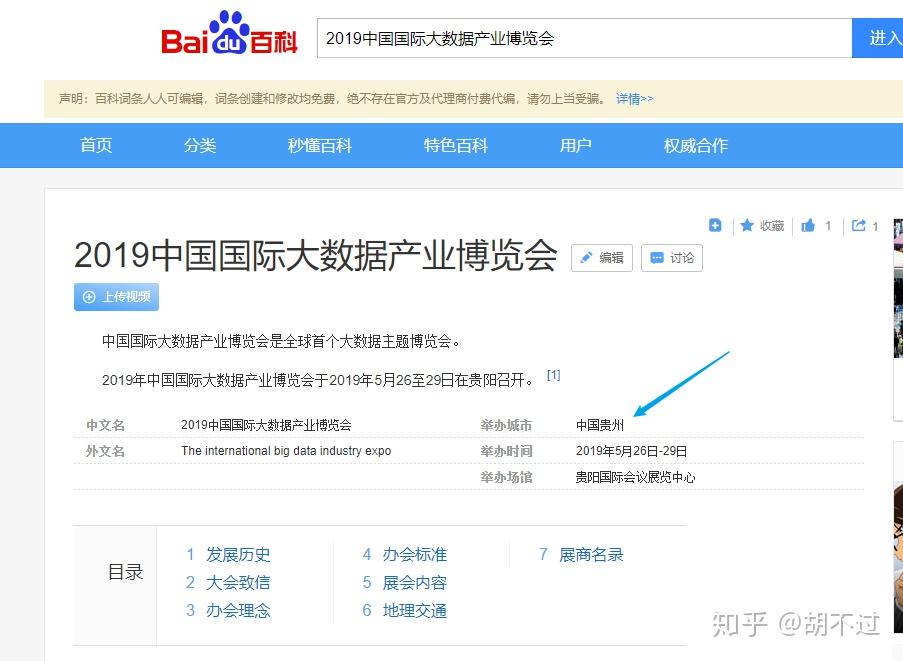This screenshot has width=903, height=661.
Task: Go to 首页 in navigation bar
Action: tap(96, 145)
